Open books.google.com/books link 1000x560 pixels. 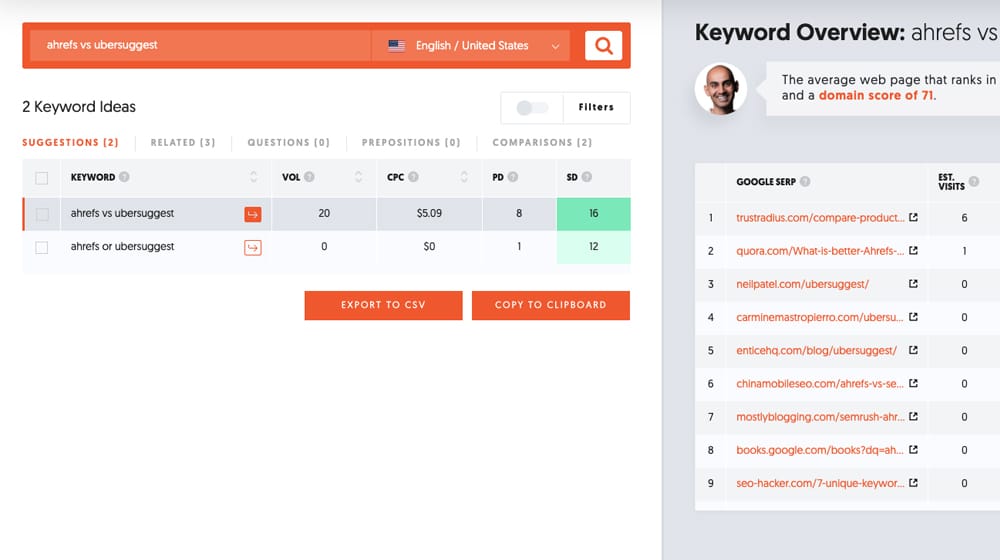pyautogui.click(x=820, y=450)
